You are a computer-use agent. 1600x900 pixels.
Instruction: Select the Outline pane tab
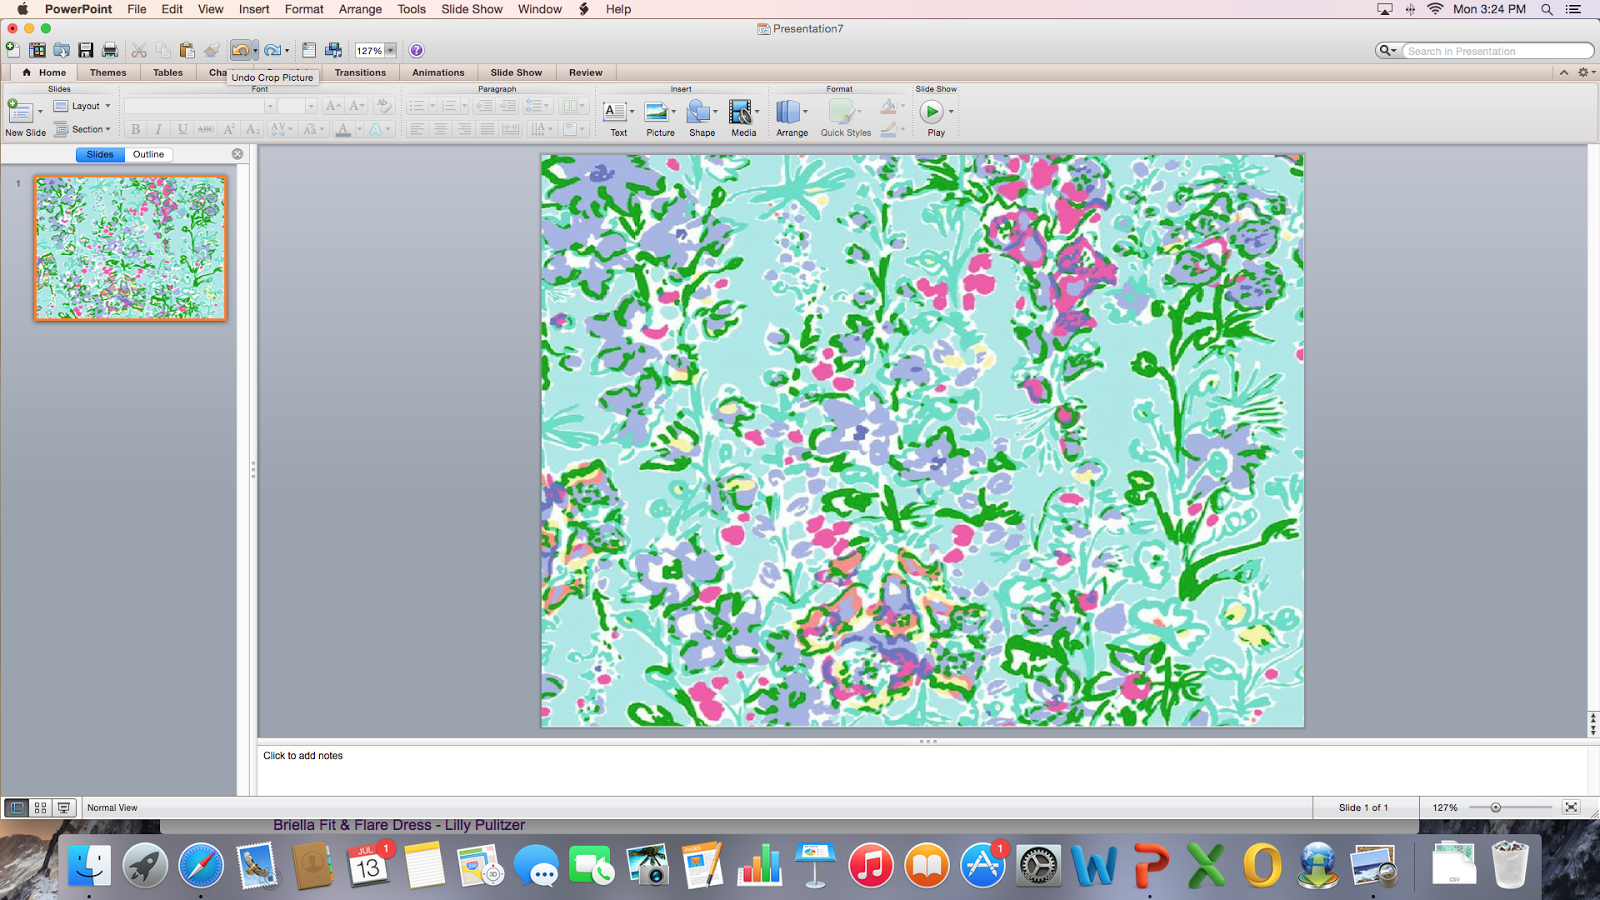tap(148, 154)
